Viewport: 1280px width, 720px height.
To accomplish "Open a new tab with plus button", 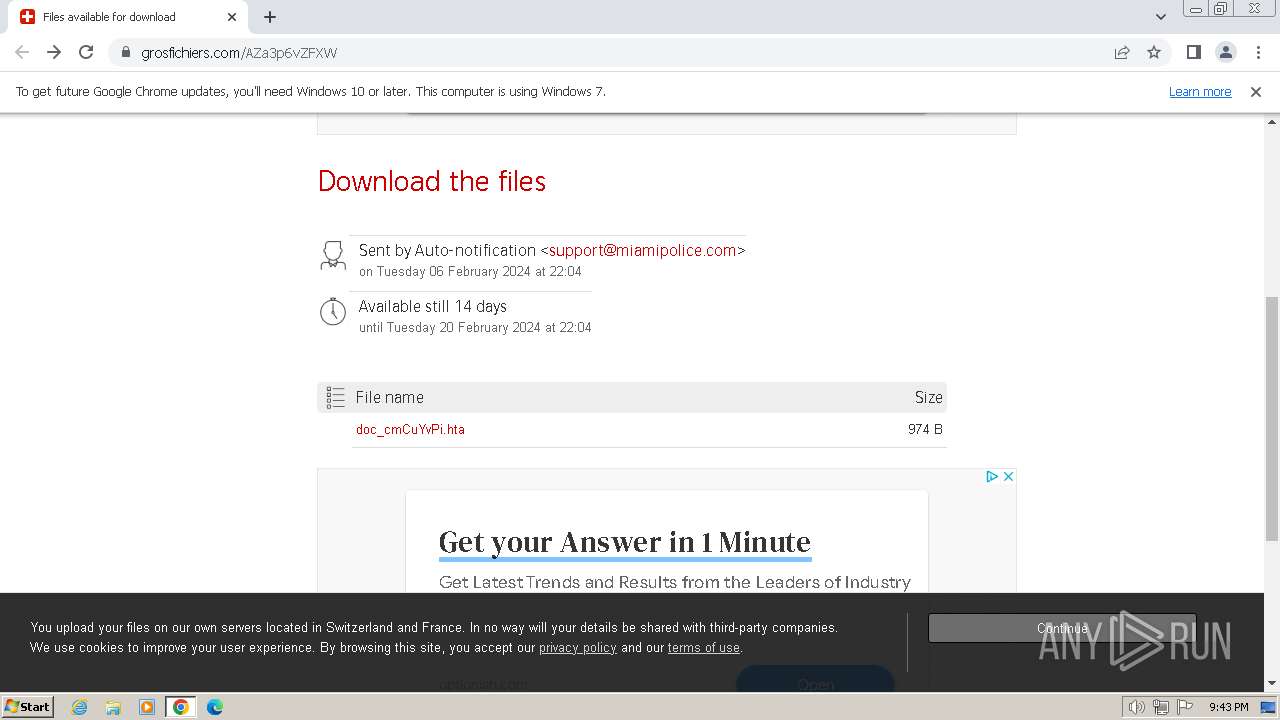I will pos(270,17).
